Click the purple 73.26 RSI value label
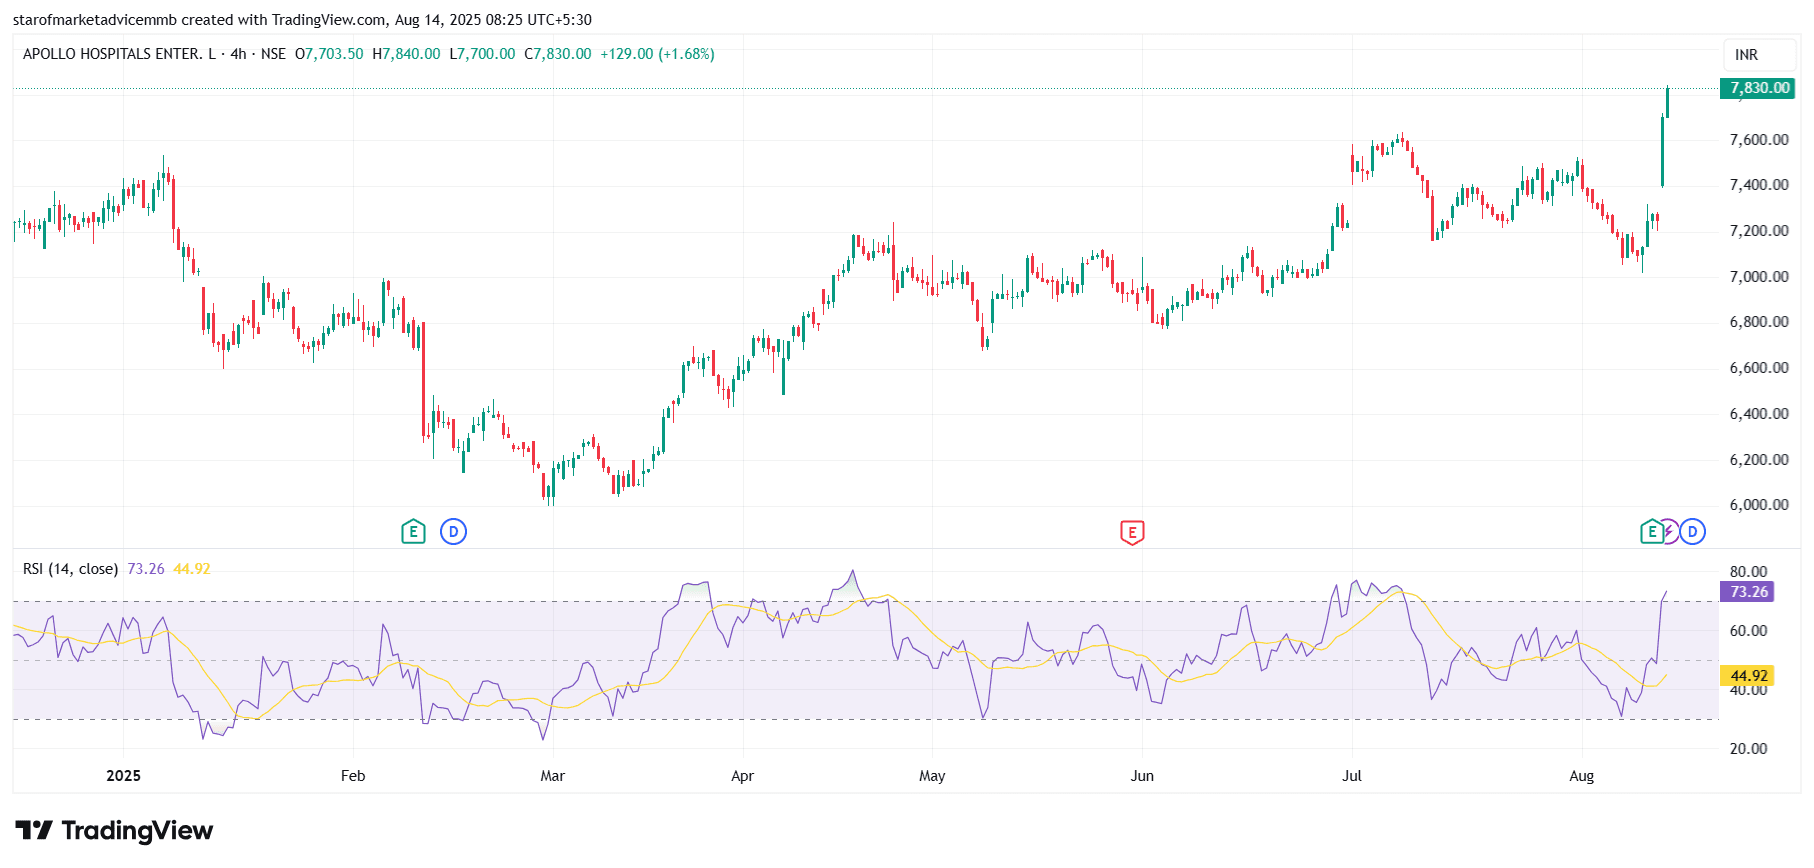This screenshot has width=1814, height=868. point(1747,592)
